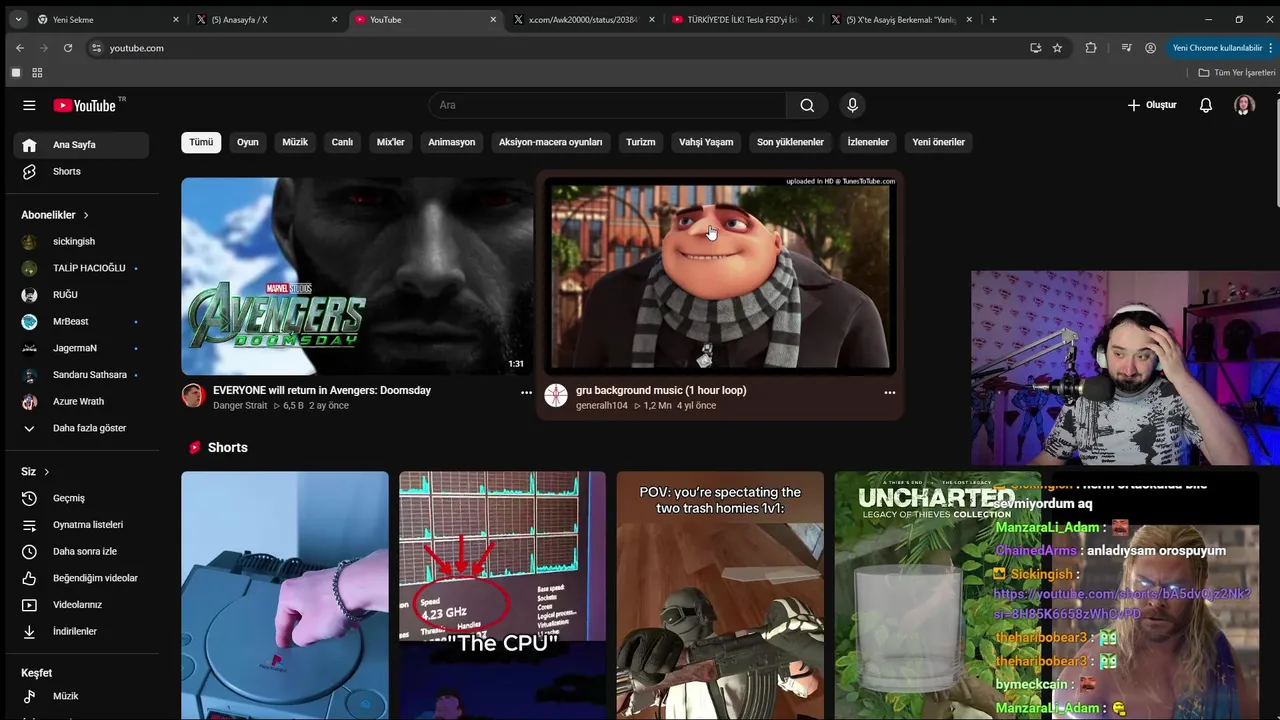Open Azure Wrath channel subscription
1280x720 pixels.
tap(81, 401)
